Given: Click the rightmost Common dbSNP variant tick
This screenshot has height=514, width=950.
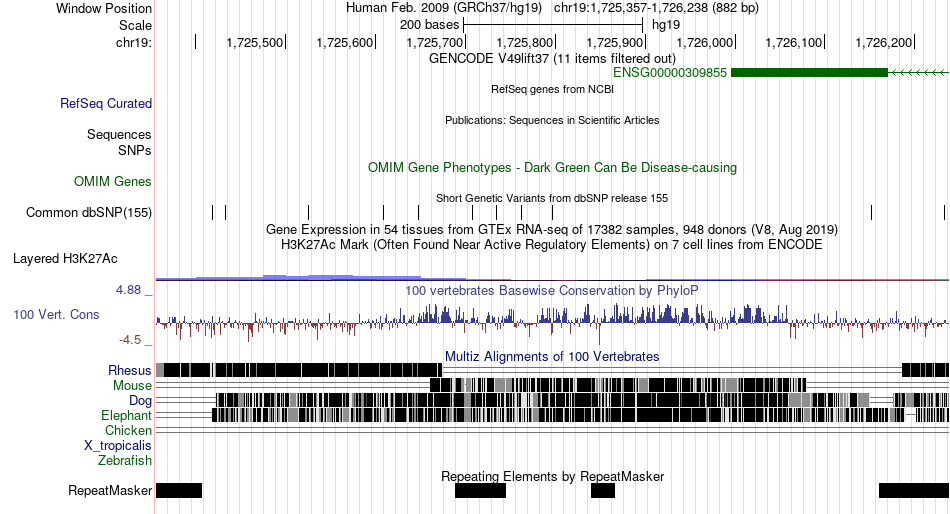Looking at the screenshot, I should click(944, 212).
